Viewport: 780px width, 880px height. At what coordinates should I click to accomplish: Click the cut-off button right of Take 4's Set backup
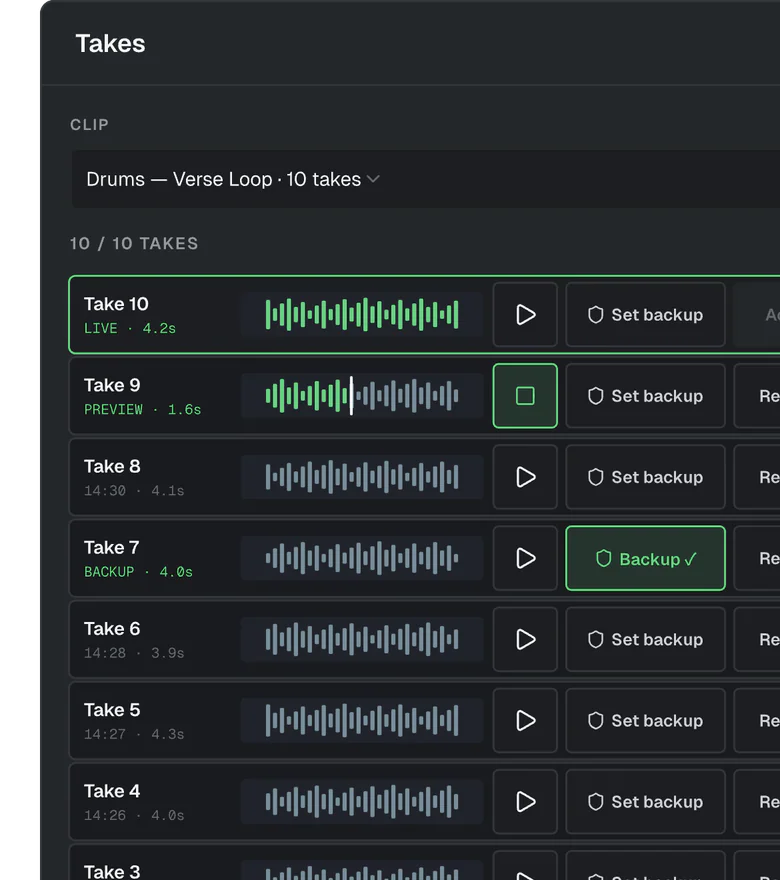point(757,801)
